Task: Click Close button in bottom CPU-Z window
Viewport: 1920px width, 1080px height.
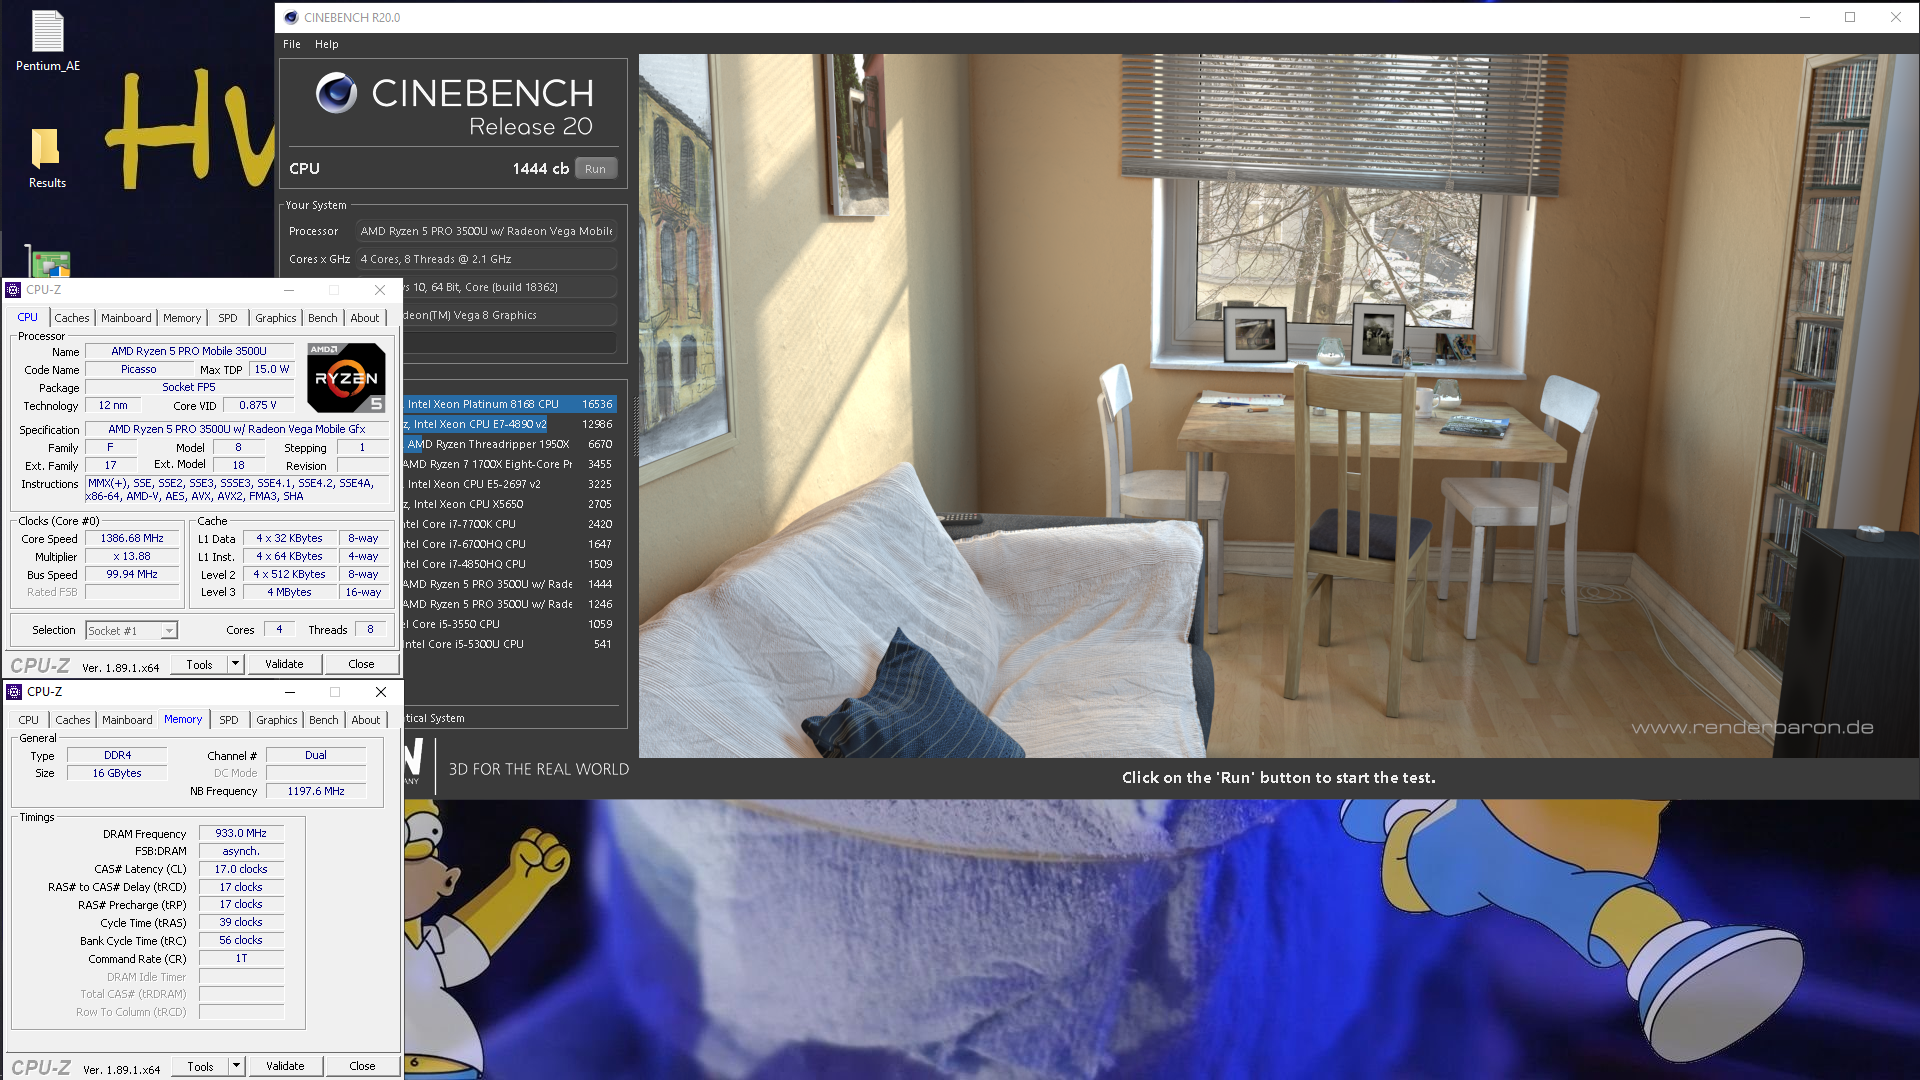Action: 362,1066
